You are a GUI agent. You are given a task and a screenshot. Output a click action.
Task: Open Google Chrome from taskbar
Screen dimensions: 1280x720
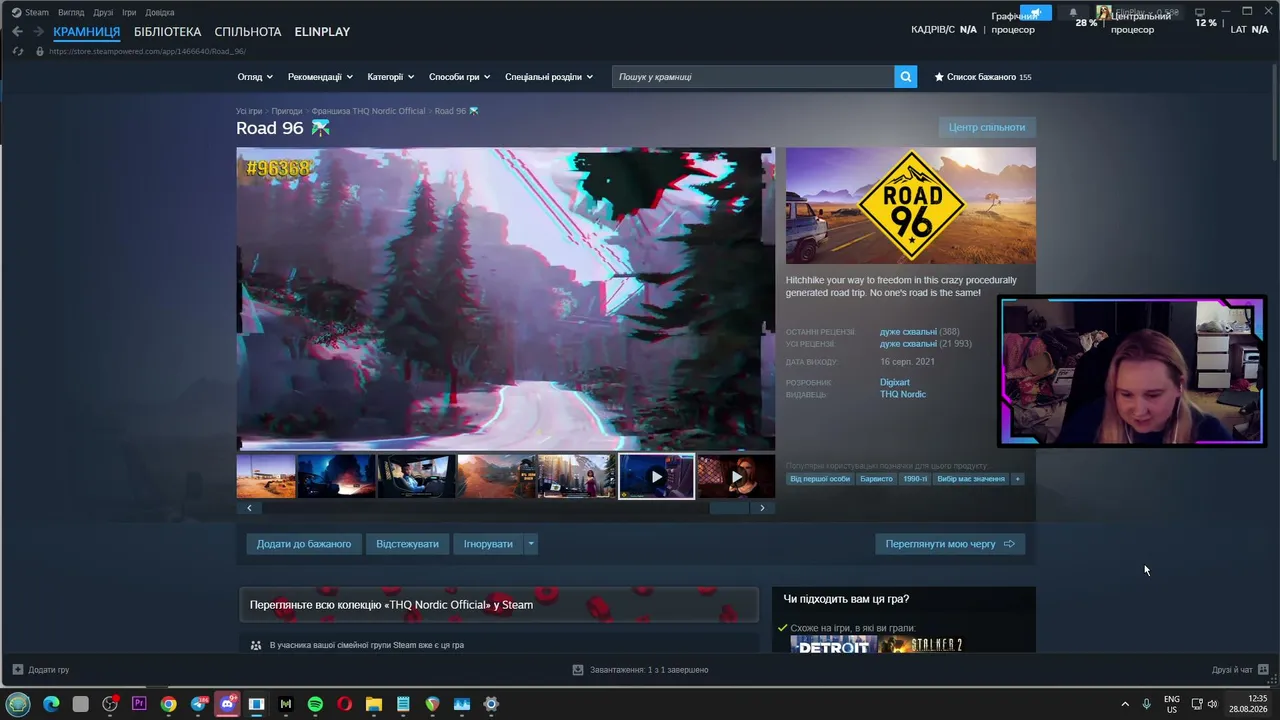[x=168, y=704]
